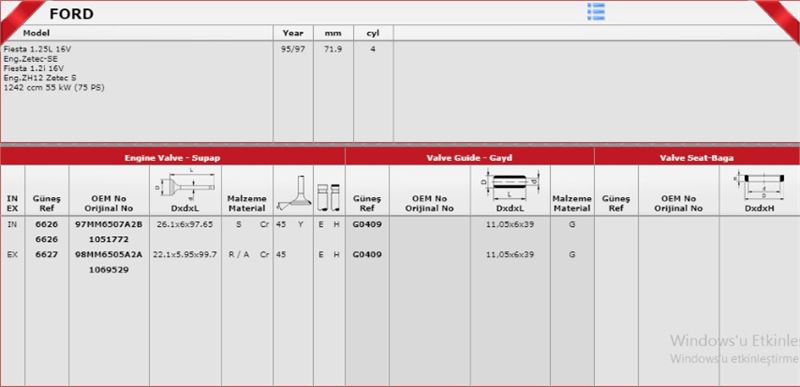Select the Engine Valve - Supap section header
Screen dimensions: 800x387
click(172, 158)
